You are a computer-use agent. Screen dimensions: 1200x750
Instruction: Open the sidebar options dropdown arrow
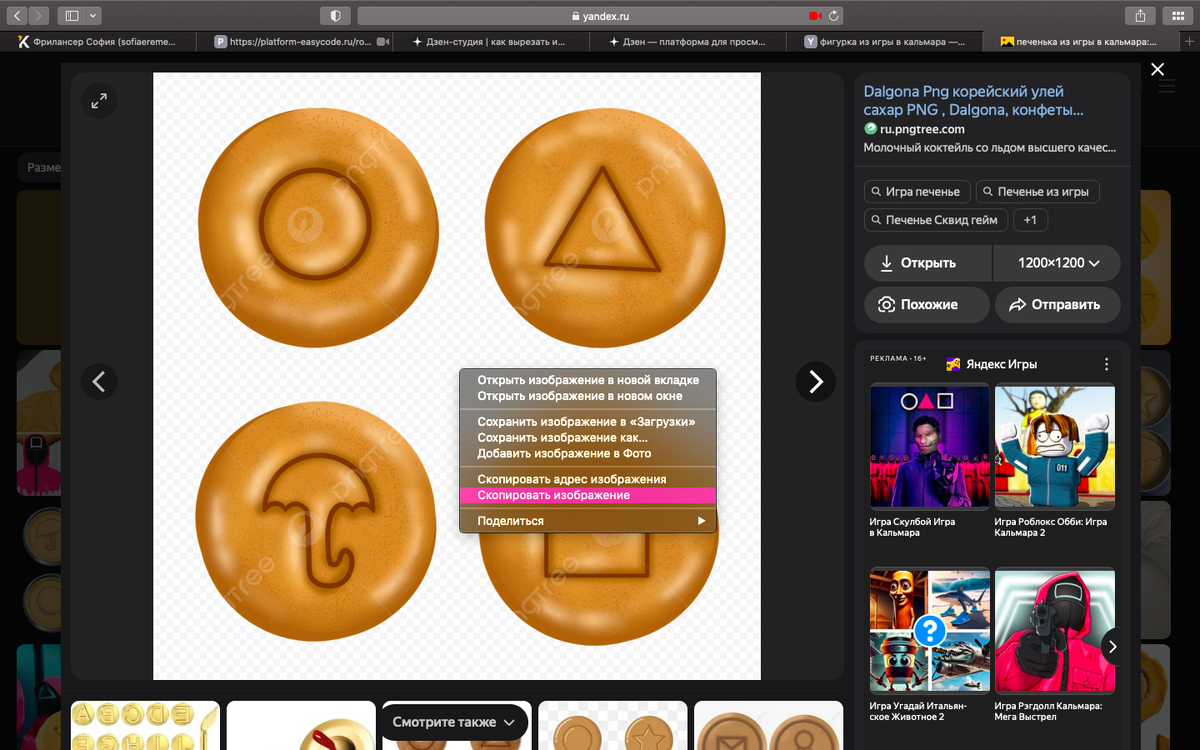[x=94, y=16]
